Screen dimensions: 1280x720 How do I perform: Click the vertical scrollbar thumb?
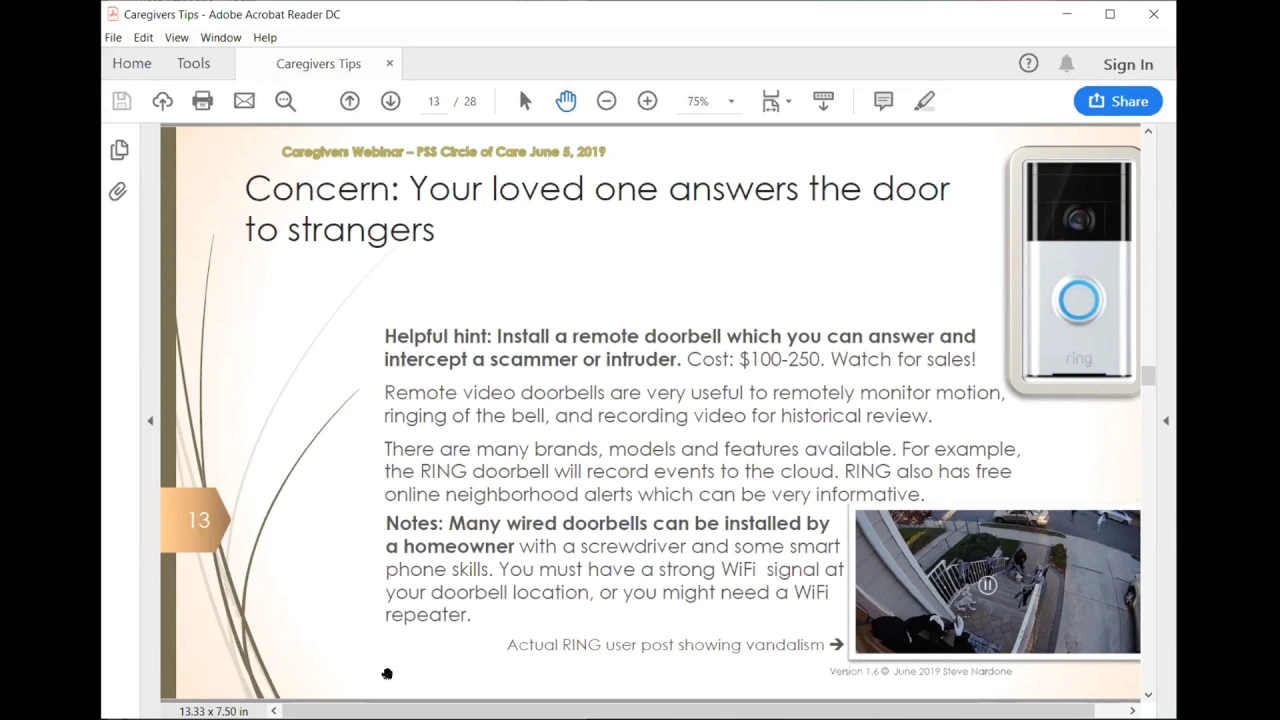1148,376
